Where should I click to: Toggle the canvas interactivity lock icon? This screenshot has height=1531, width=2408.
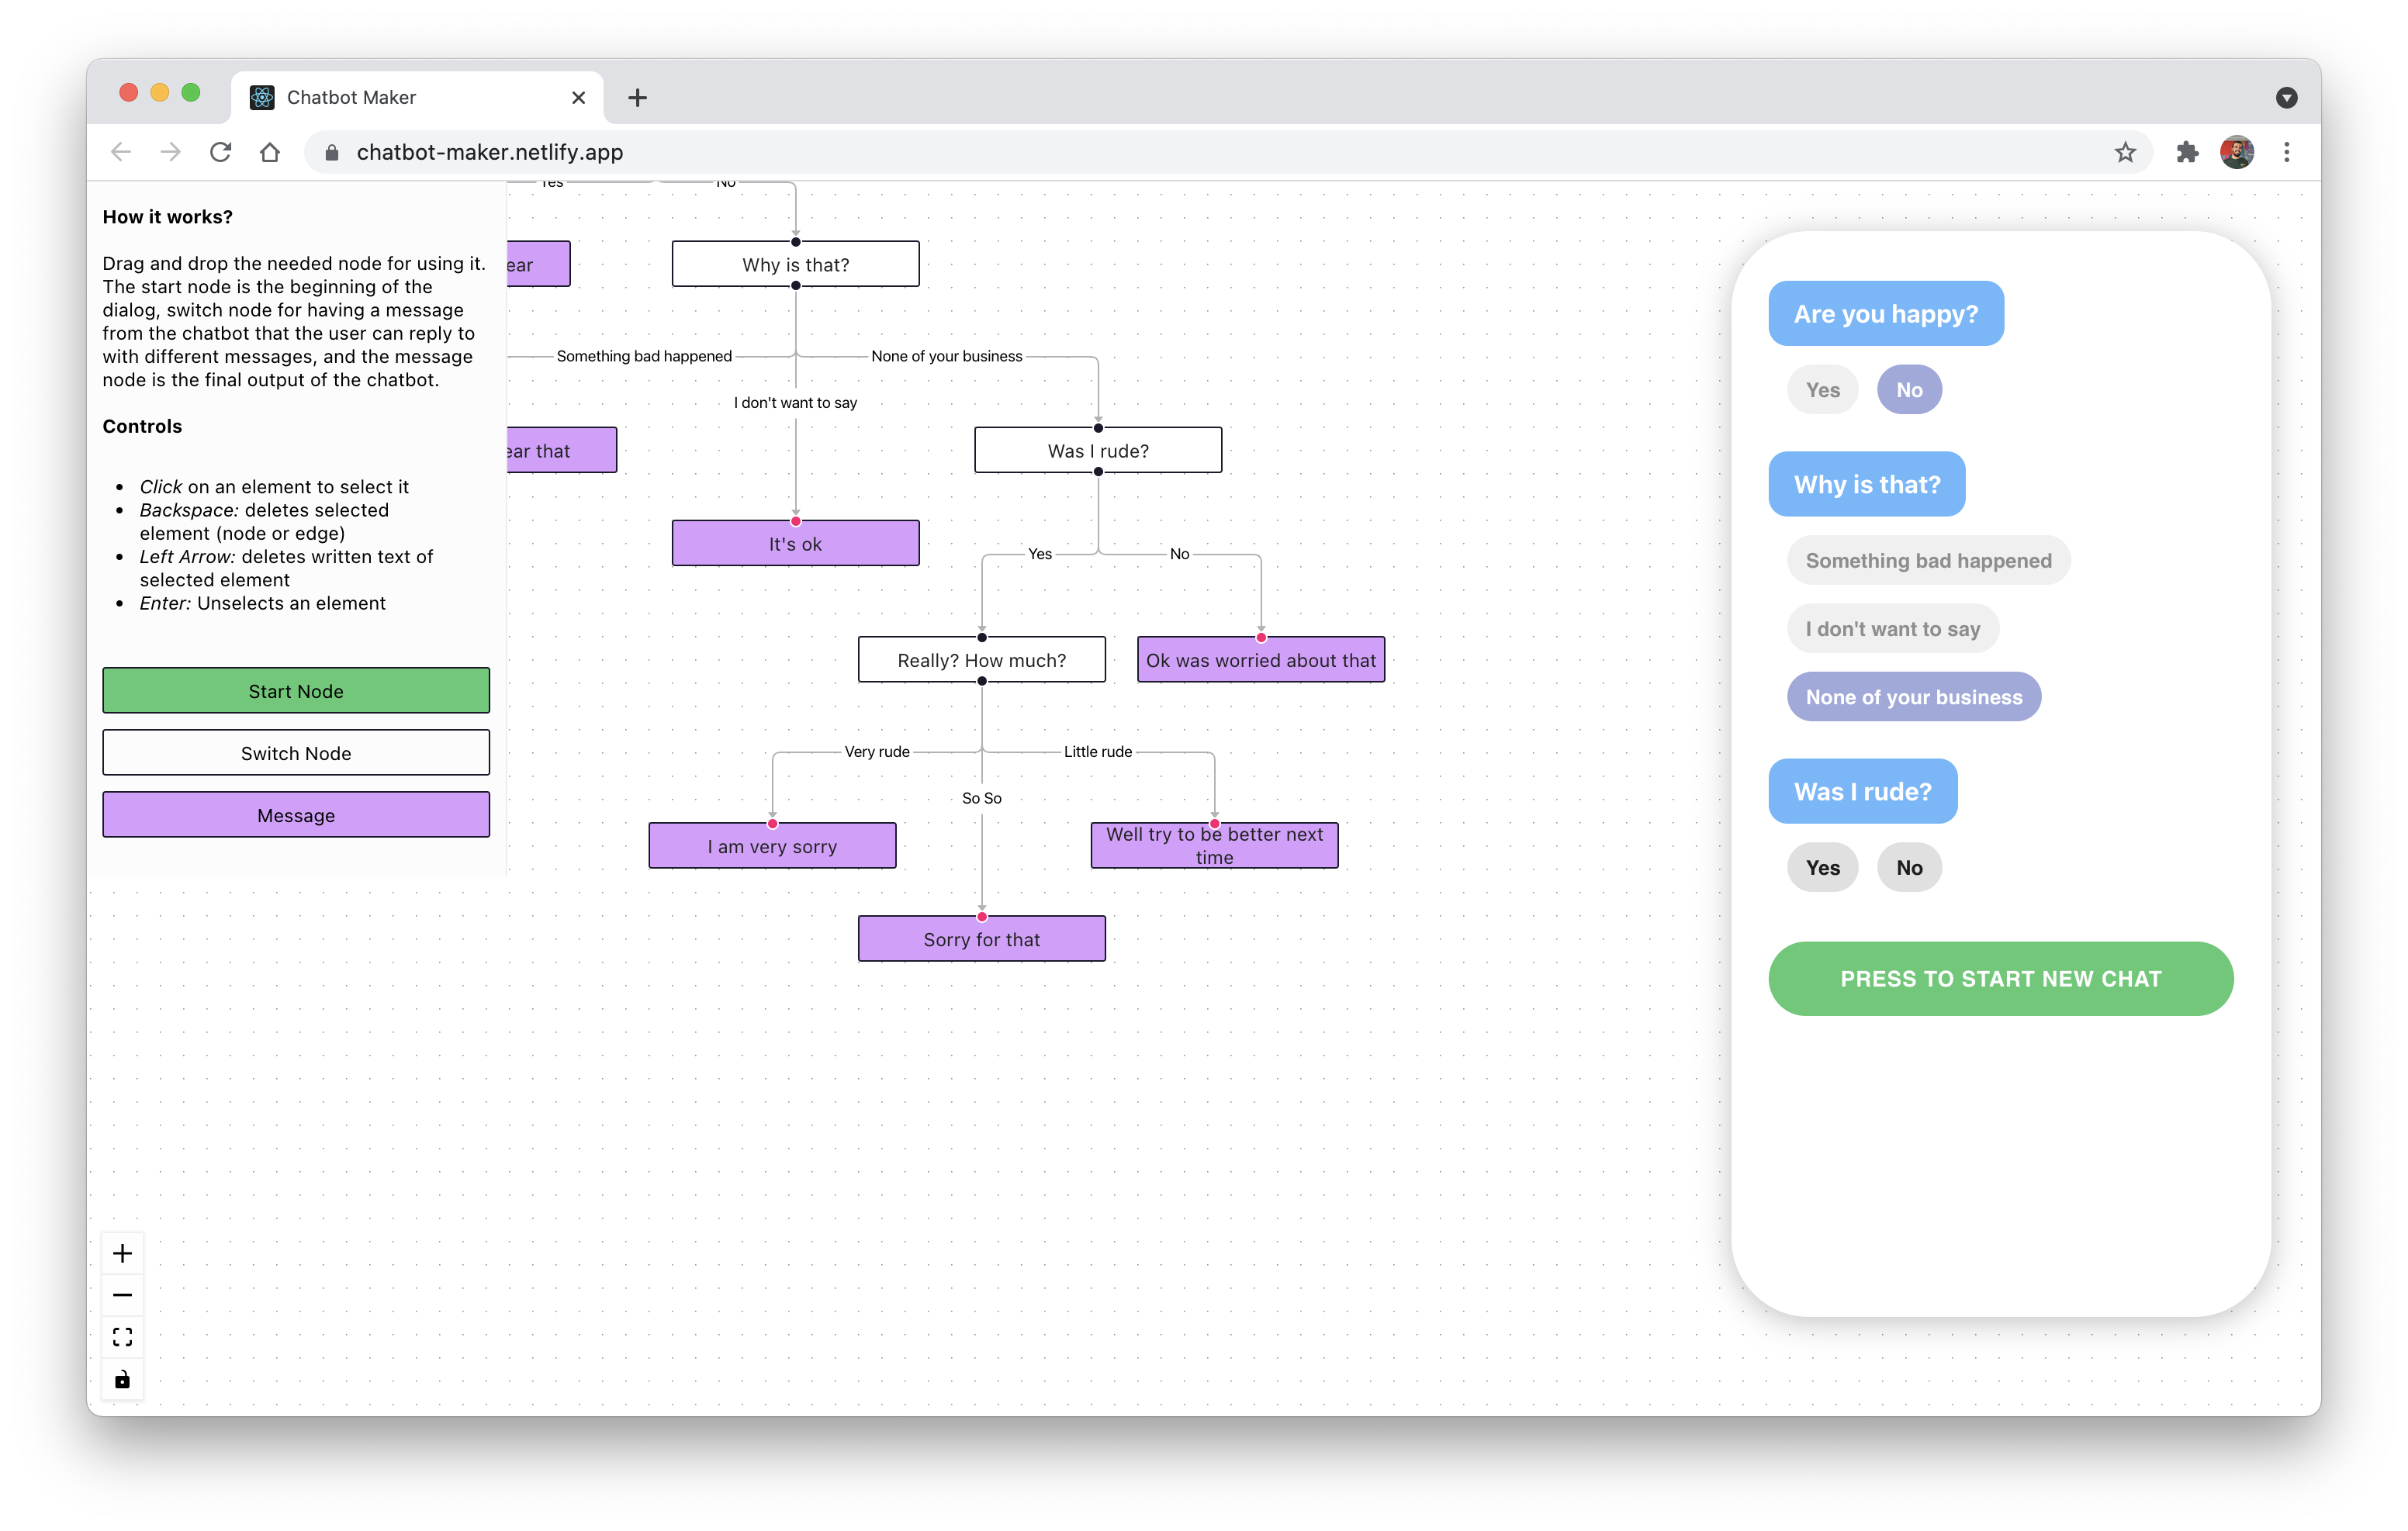[x=122, y=1380]
